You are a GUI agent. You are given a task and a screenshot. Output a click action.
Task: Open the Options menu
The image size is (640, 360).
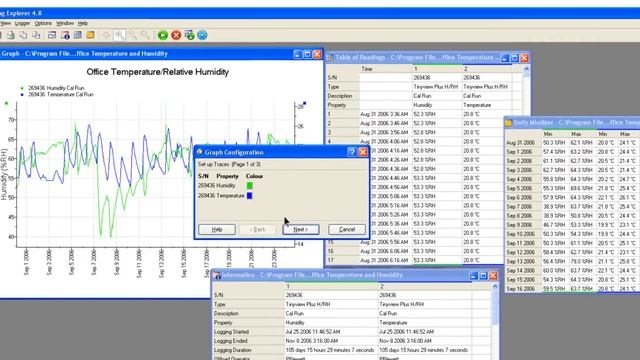click(43, 23)
